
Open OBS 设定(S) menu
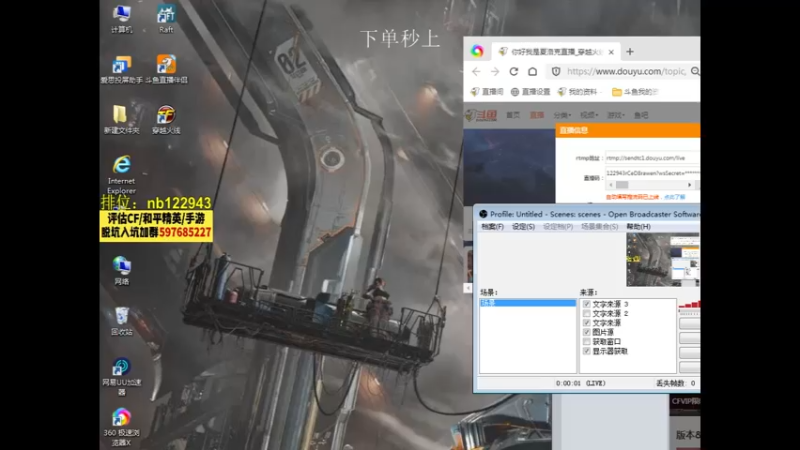pyautogui.click(x=523, y=227)
